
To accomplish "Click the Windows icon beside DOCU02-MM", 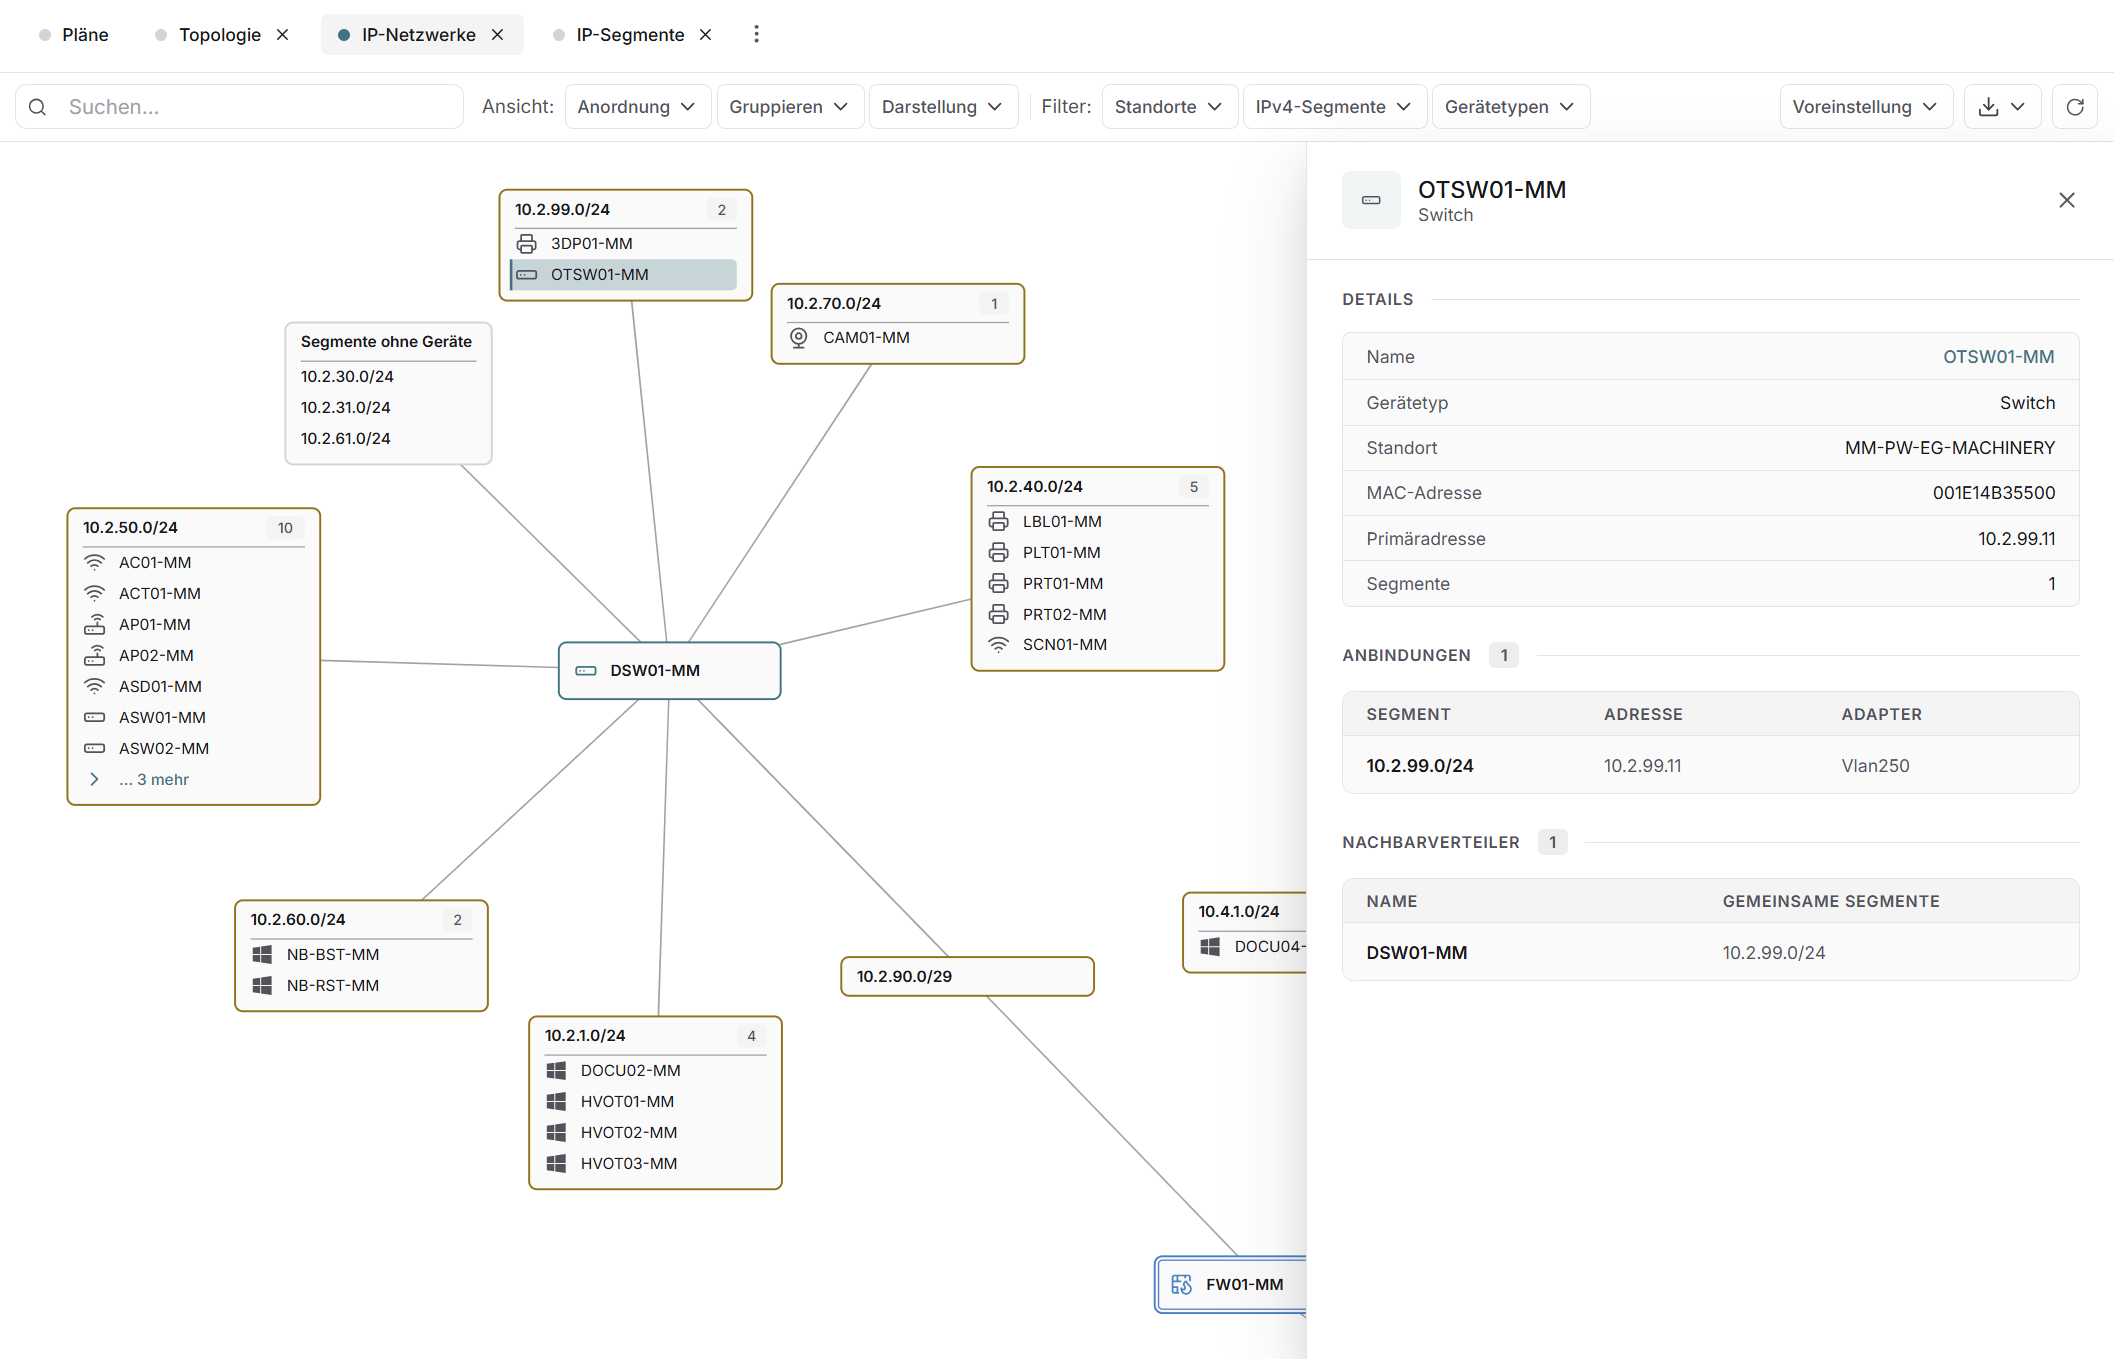I will point(557,1070).
